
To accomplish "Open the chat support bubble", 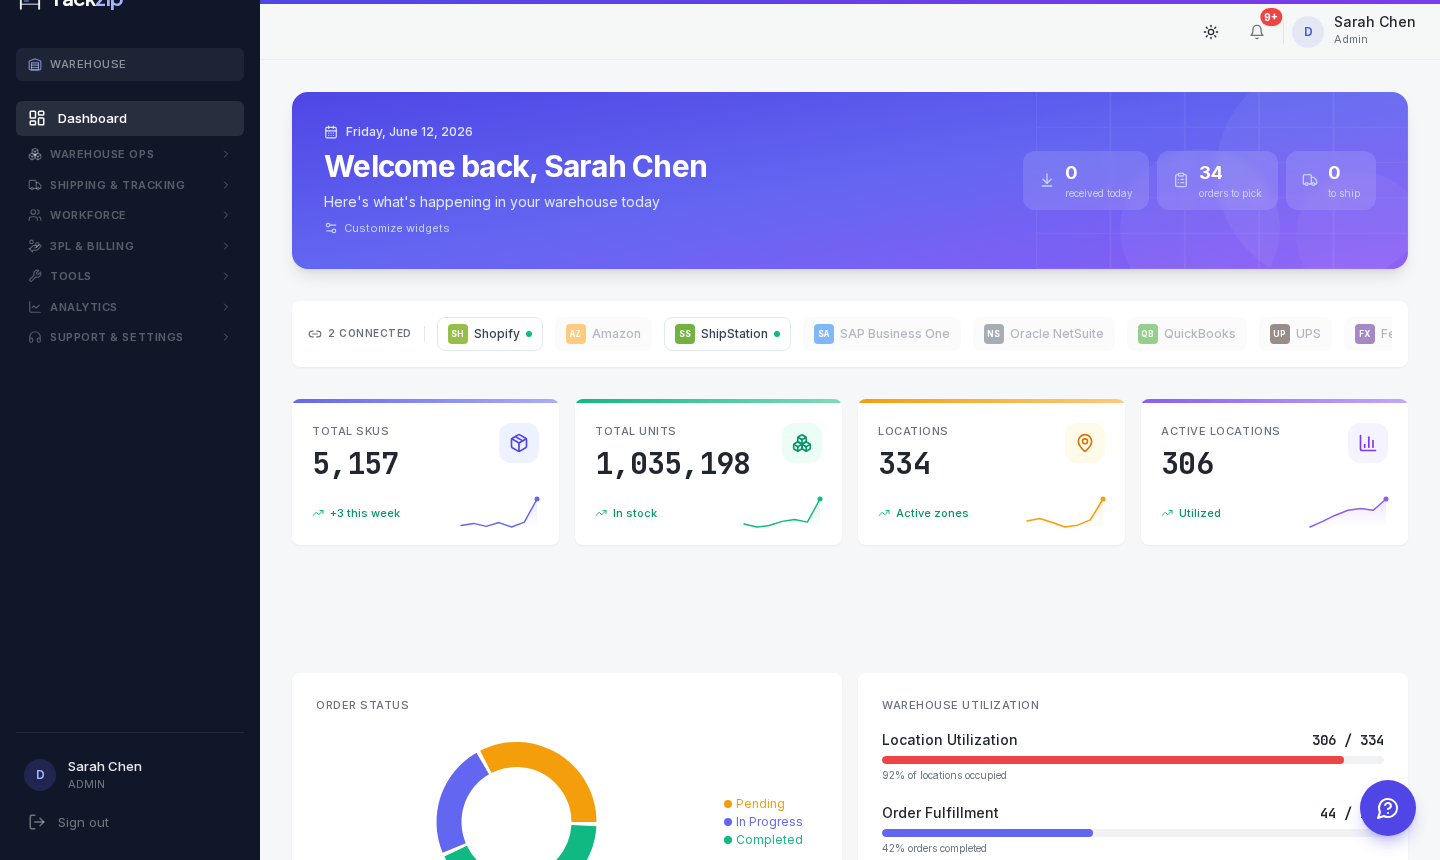I will point(1388,808).
